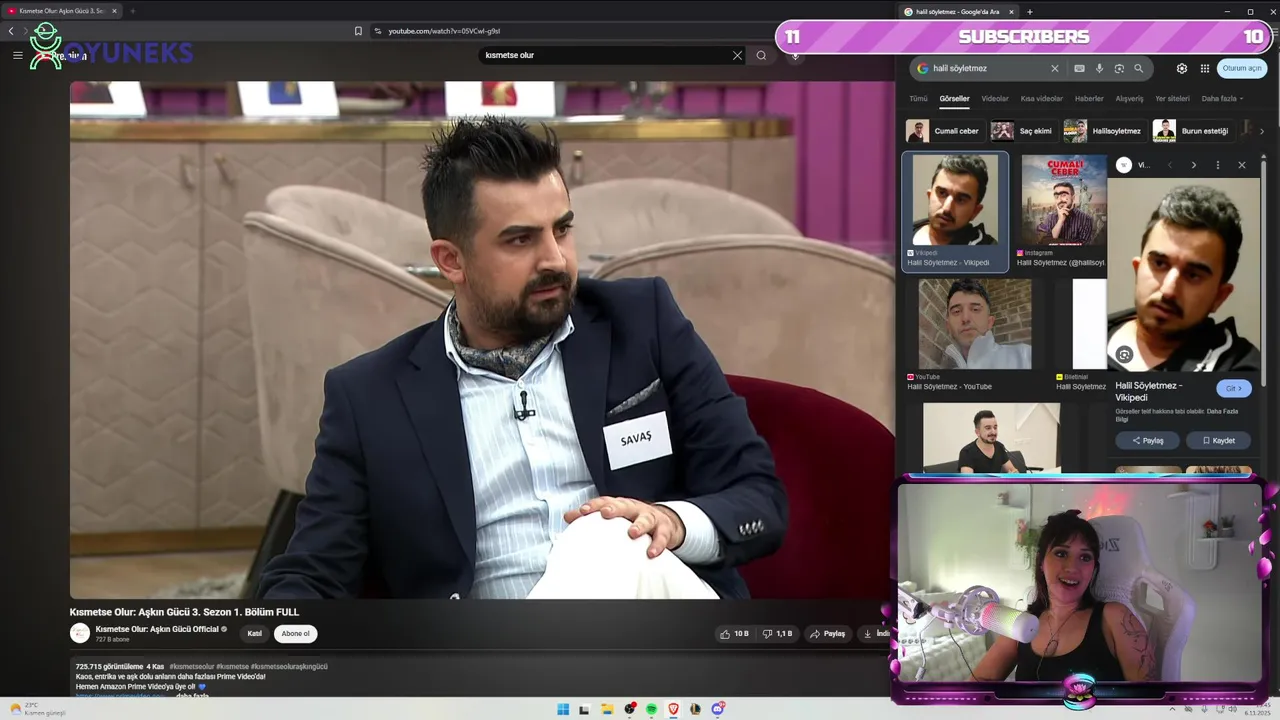1280x720 pixels.
Task: Bookmark the page in the address bar
Action: point(358,31)
